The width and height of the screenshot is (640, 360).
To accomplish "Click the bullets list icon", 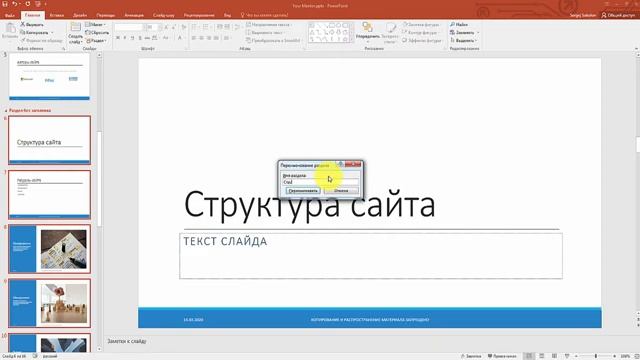I will pos(195,27).
